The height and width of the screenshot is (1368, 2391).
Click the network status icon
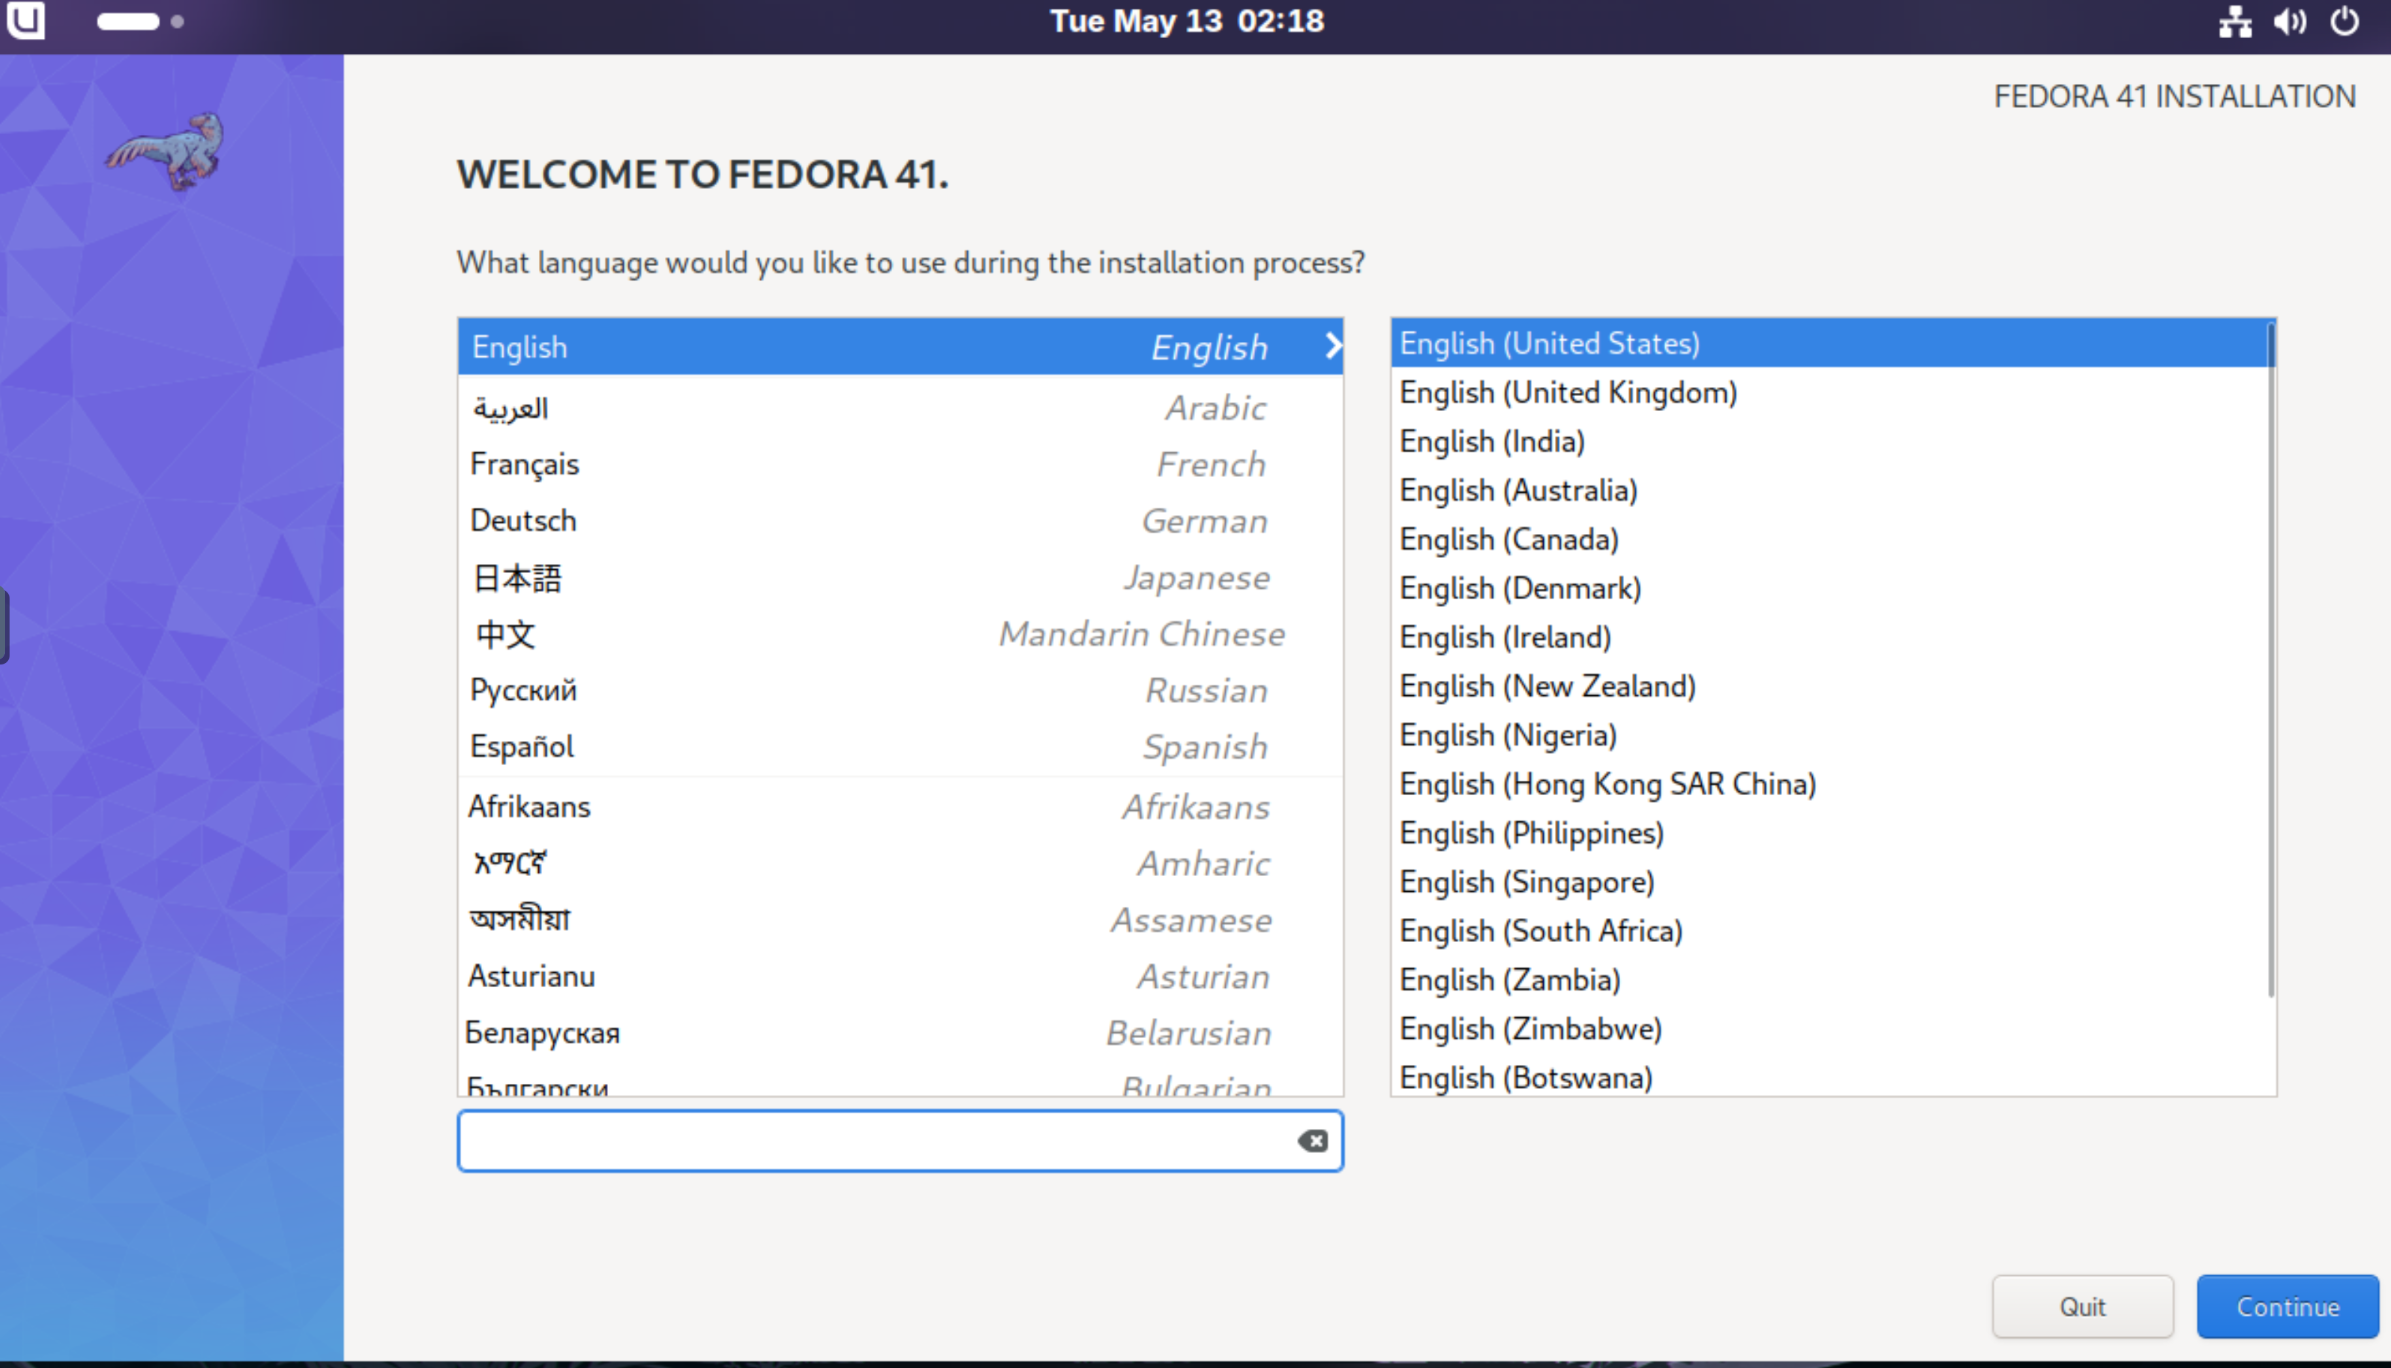click(x=2234, y=21)
